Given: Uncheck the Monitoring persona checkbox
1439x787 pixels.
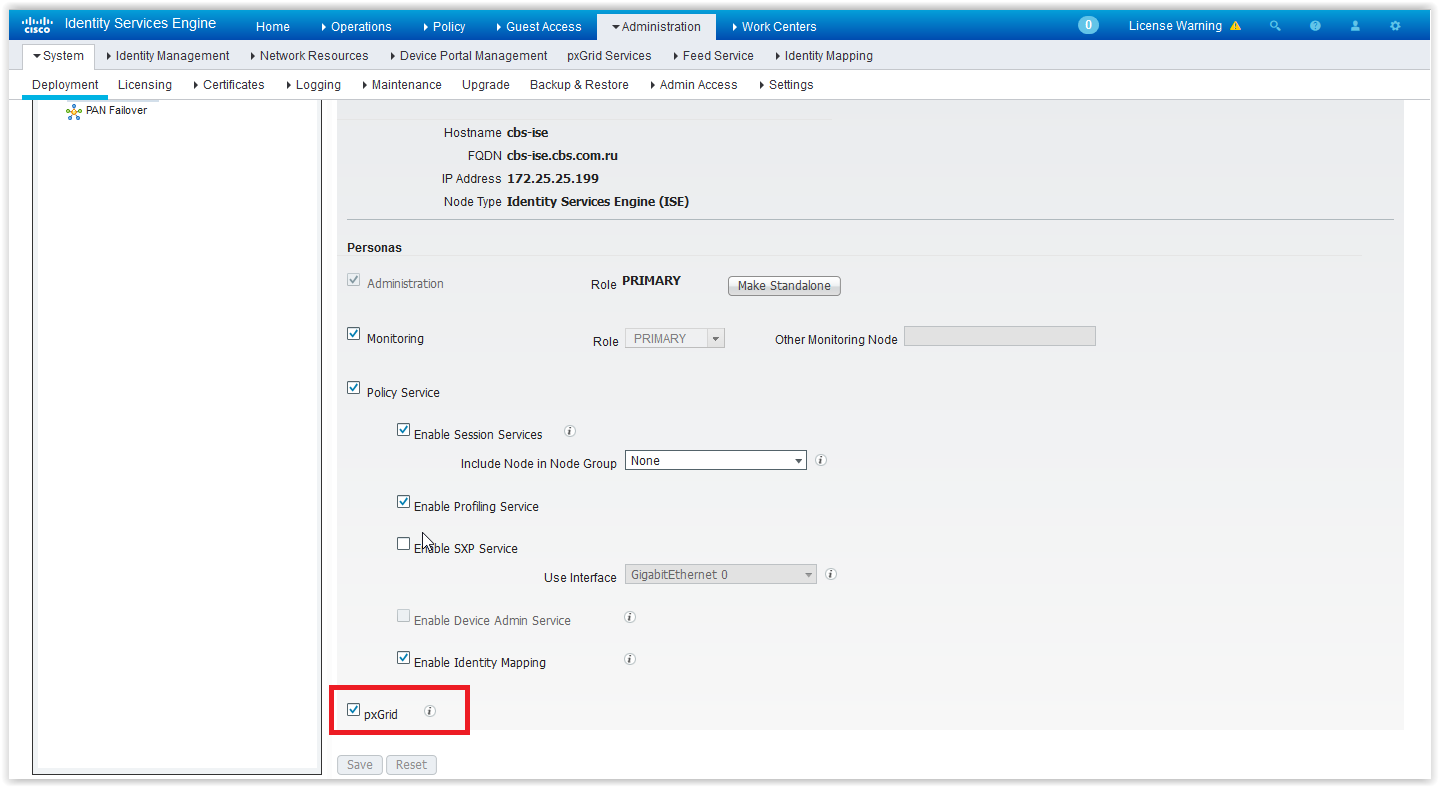Looking at the screenshot, I should coord(353,334).
